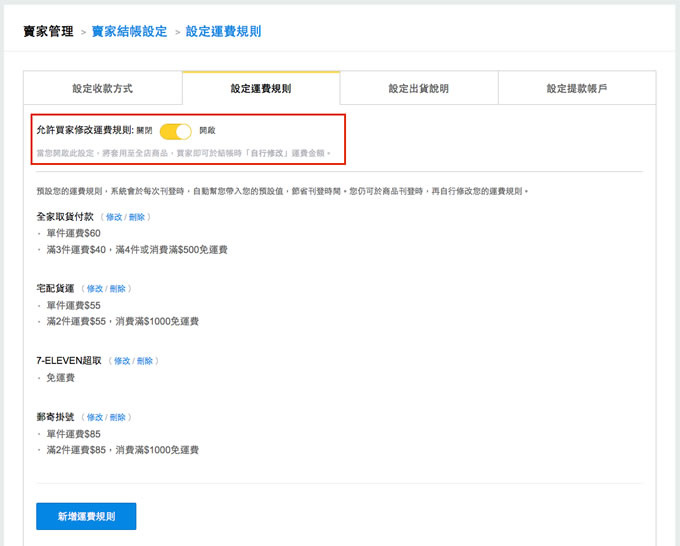Delete the 7-ELEVEN超取 shipping rule
The height and width of the screenshot is (546, 680).
click(145, 361)
